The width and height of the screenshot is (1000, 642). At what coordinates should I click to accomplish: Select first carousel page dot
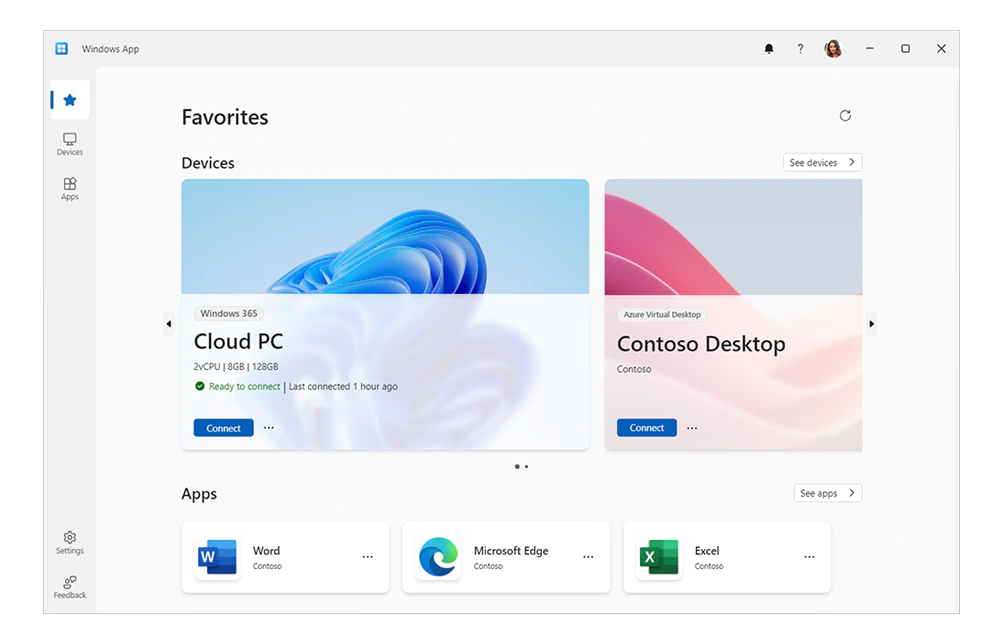(x=517, y=467)
